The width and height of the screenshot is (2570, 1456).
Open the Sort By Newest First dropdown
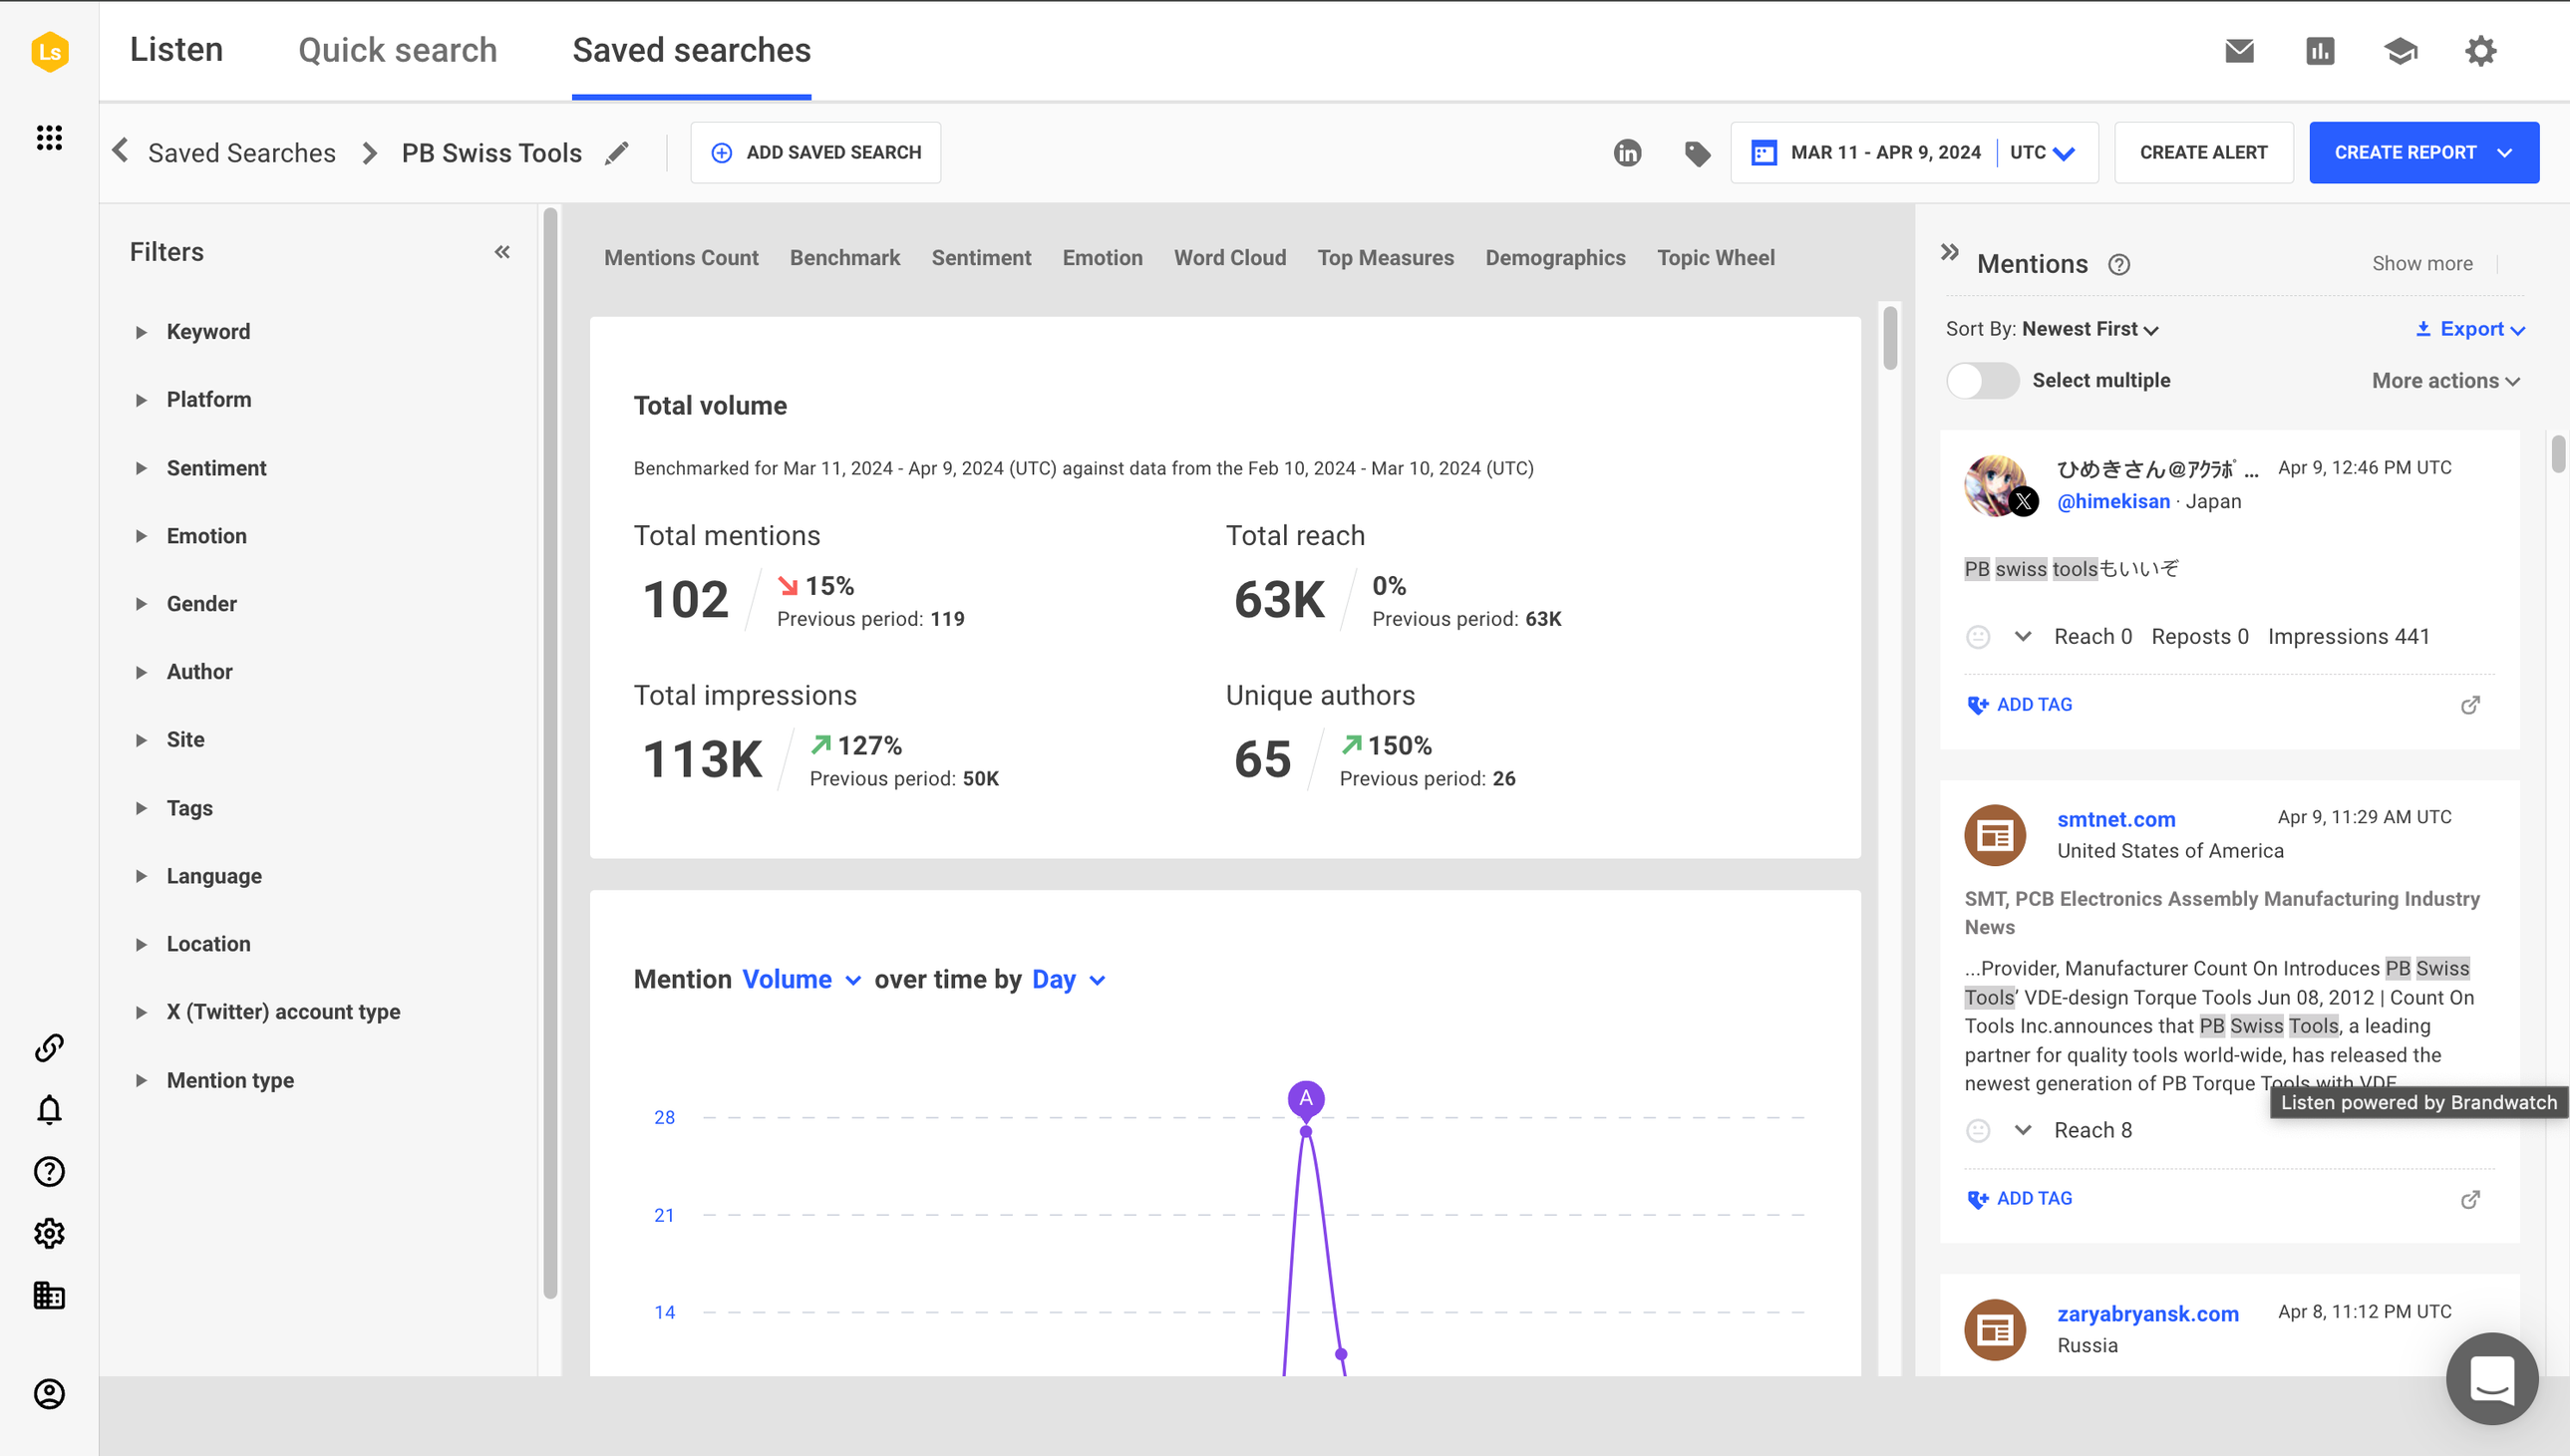pyautogui.click(x=2089, y=329)
